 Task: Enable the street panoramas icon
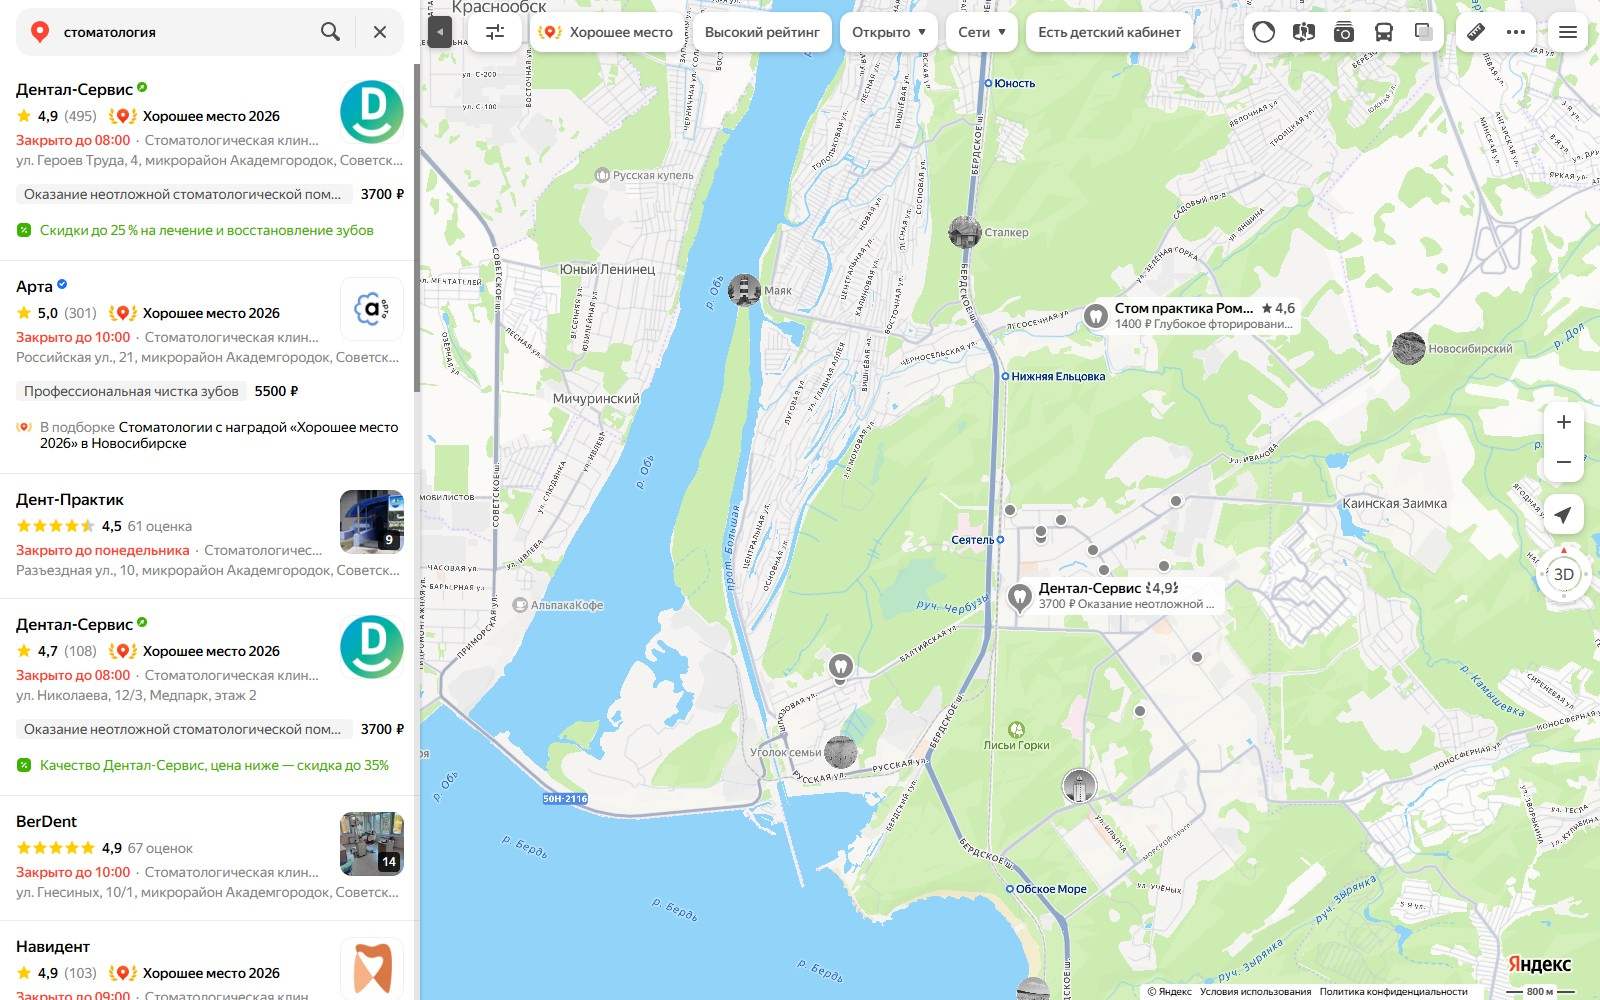coord(1303,32)
